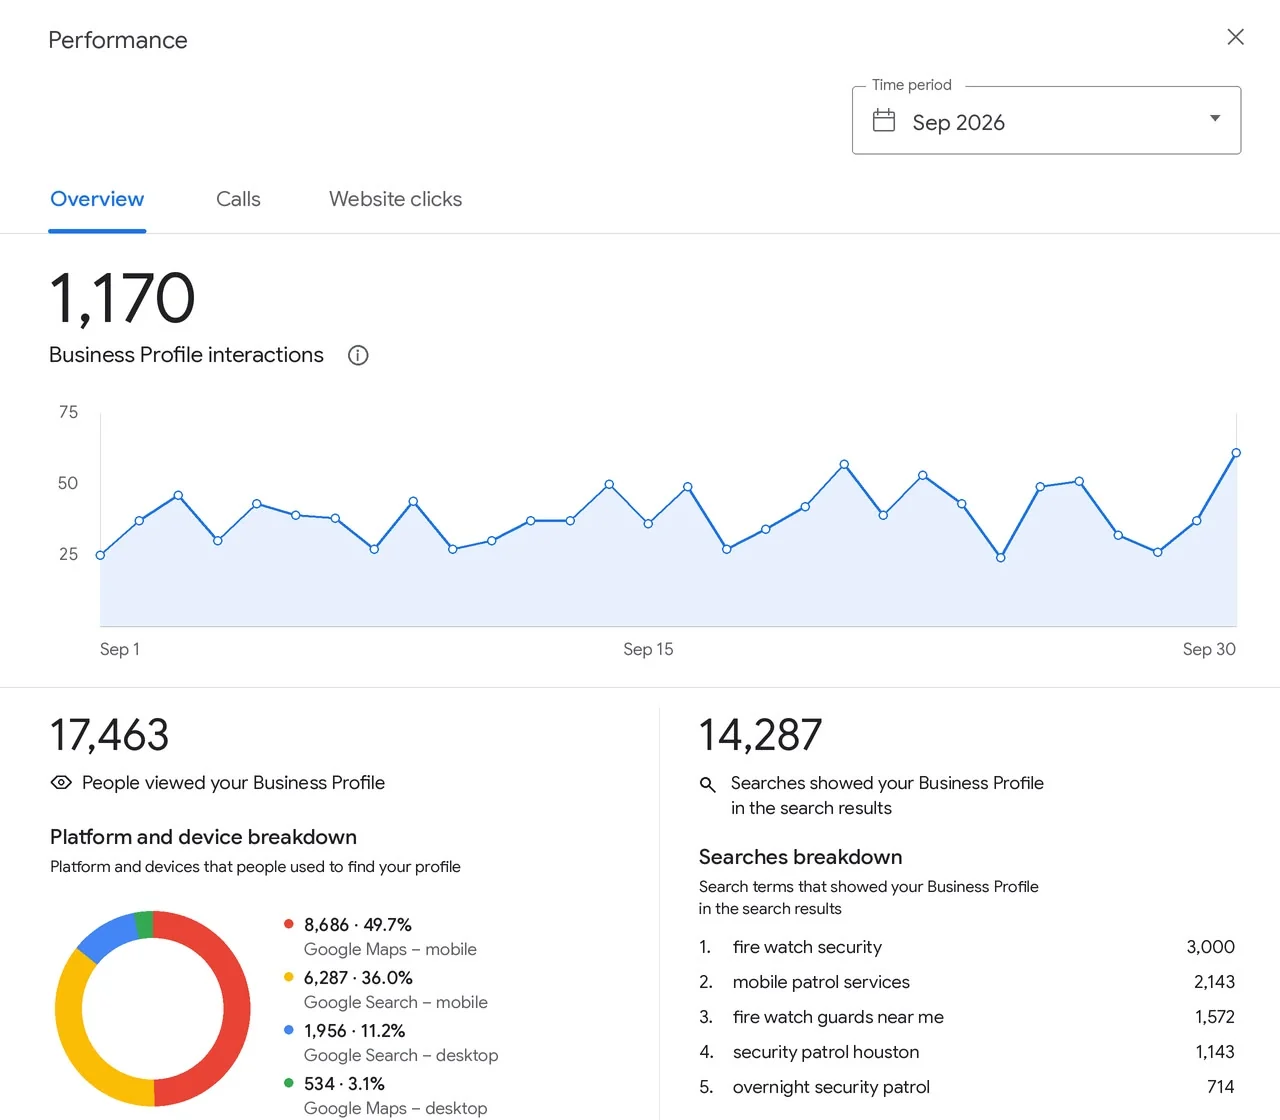Click the '8,686 · 49.7%' legend value
The width and height of the screenshot is (1280, 1120).
(358, 925)
